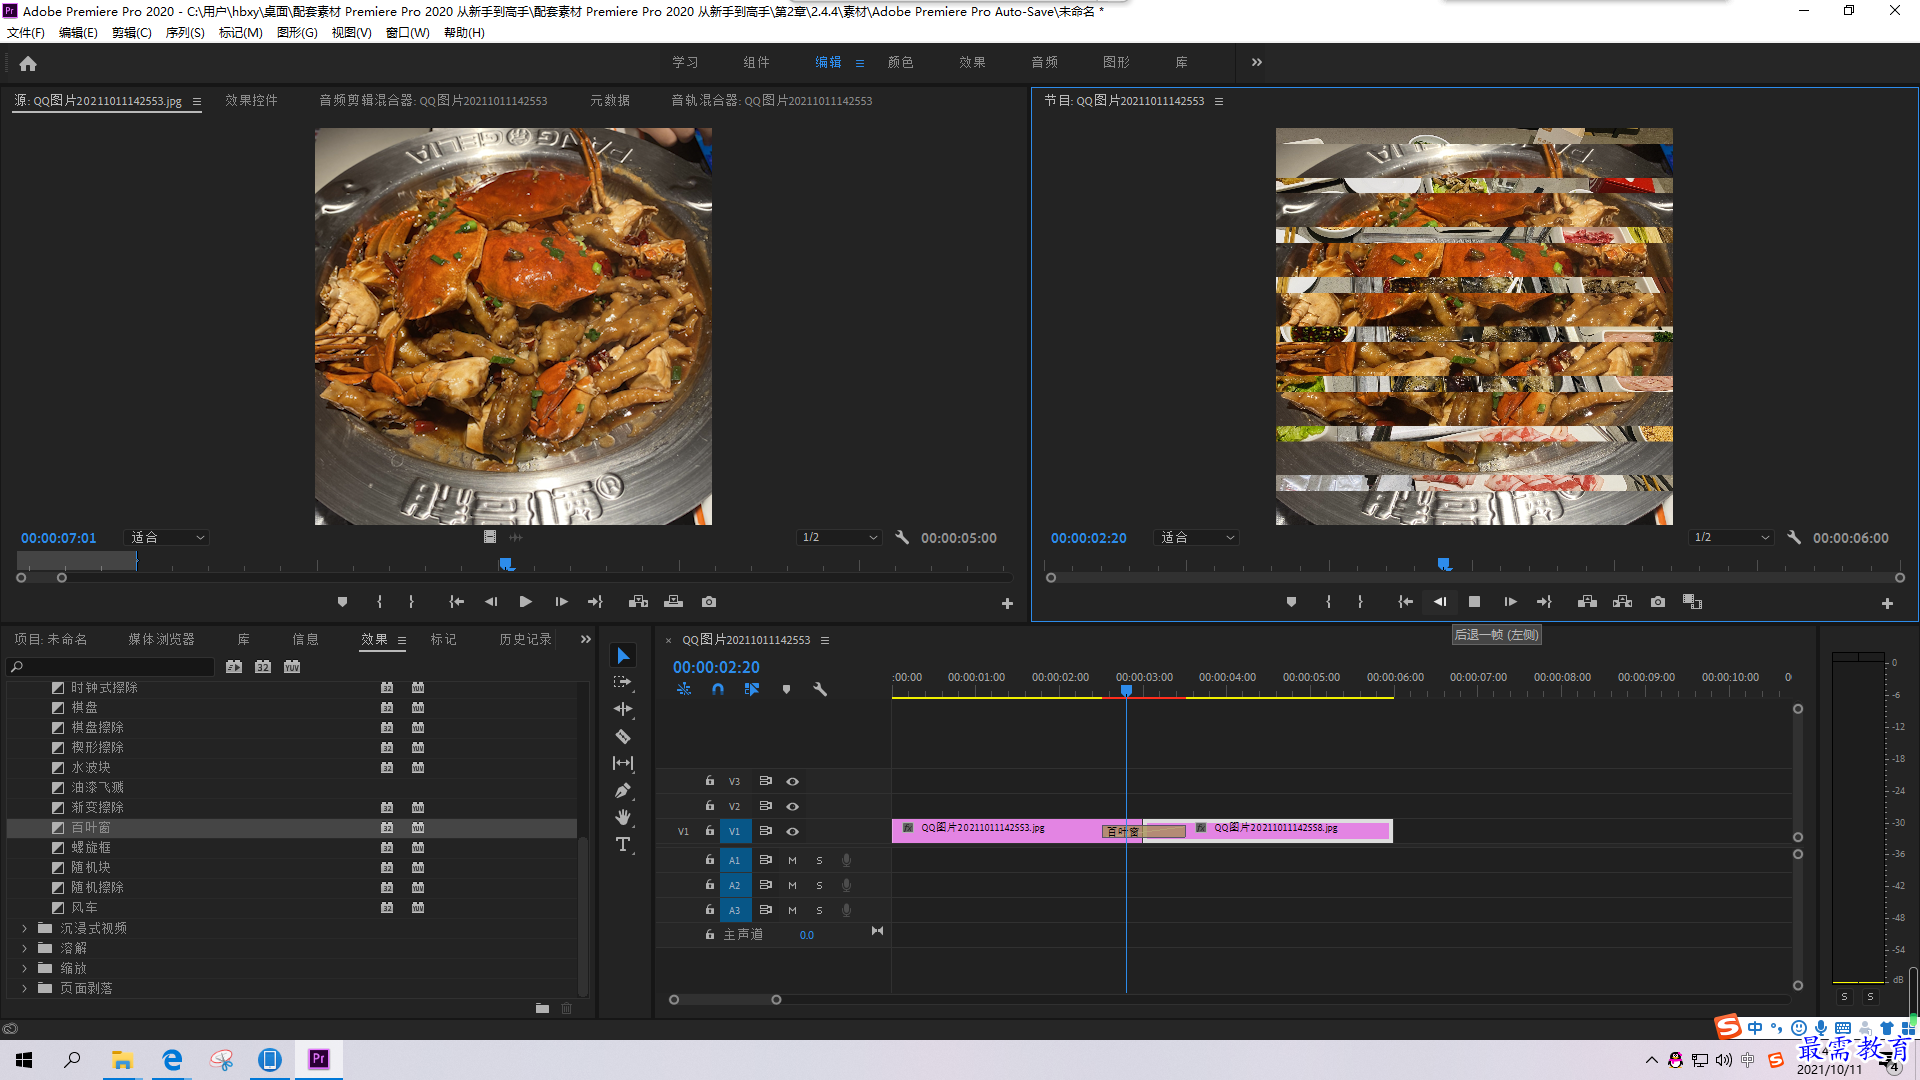The width and height of the screenshot is (1920, 1080).
Task: Click program monitor playhead on scrubber
Action: tap(1445, 565)
